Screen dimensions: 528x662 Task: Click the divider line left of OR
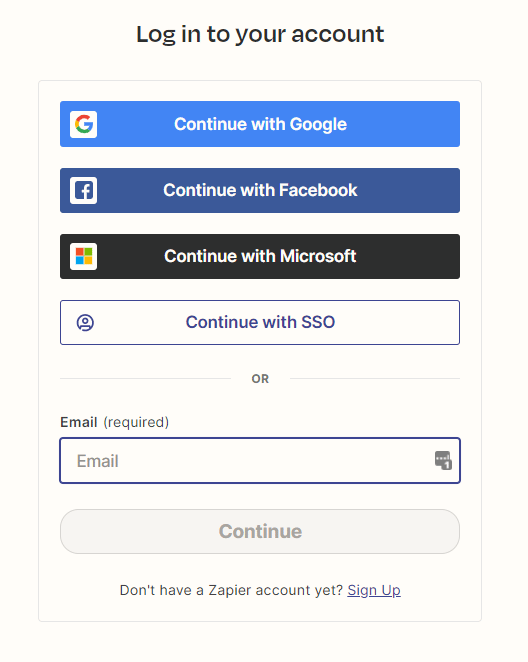point(145,379)
